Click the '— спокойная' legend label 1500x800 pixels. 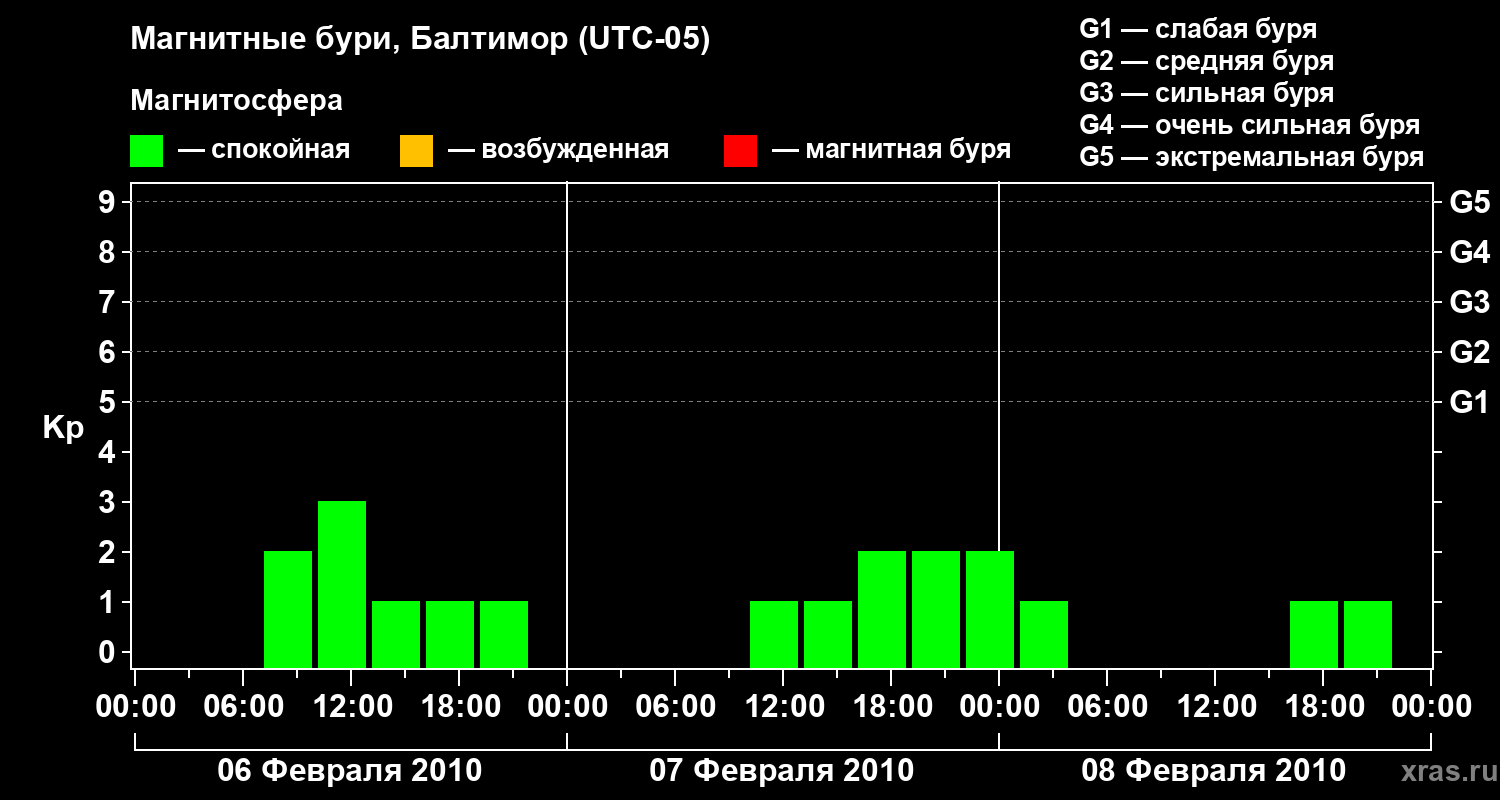point(264,150)
